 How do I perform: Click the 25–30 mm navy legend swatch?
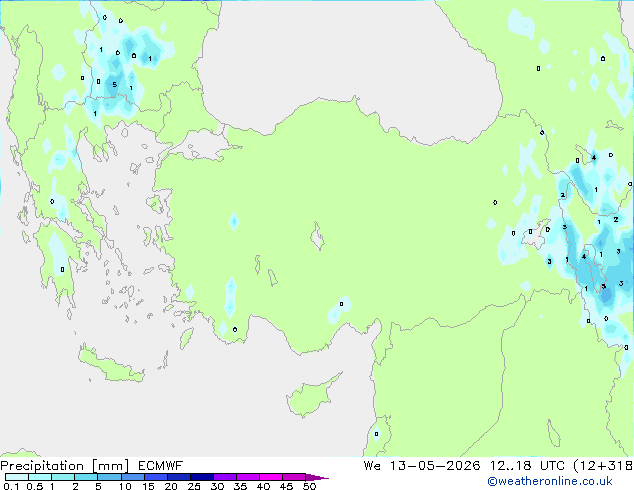tap(202, 477)
